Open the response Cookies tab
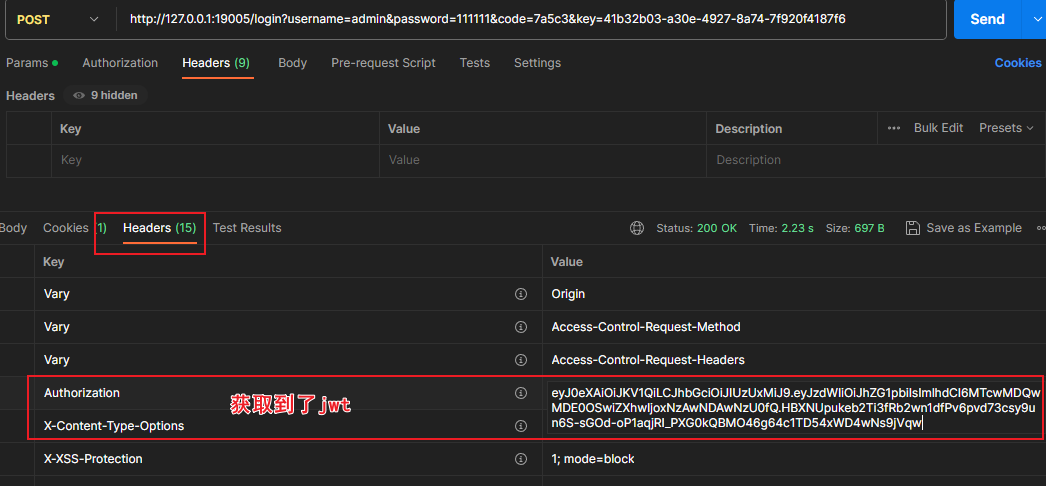The width and height of the screenshot is (1046, 486). (75, 228)
